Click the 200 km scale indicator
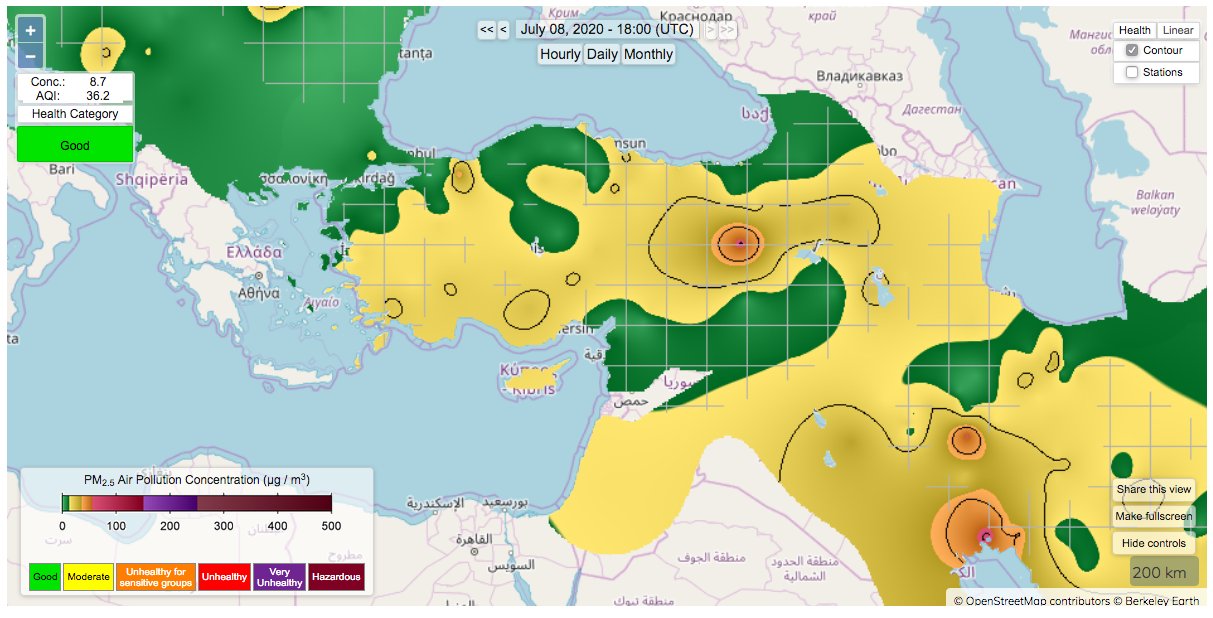 (1164, 572)
